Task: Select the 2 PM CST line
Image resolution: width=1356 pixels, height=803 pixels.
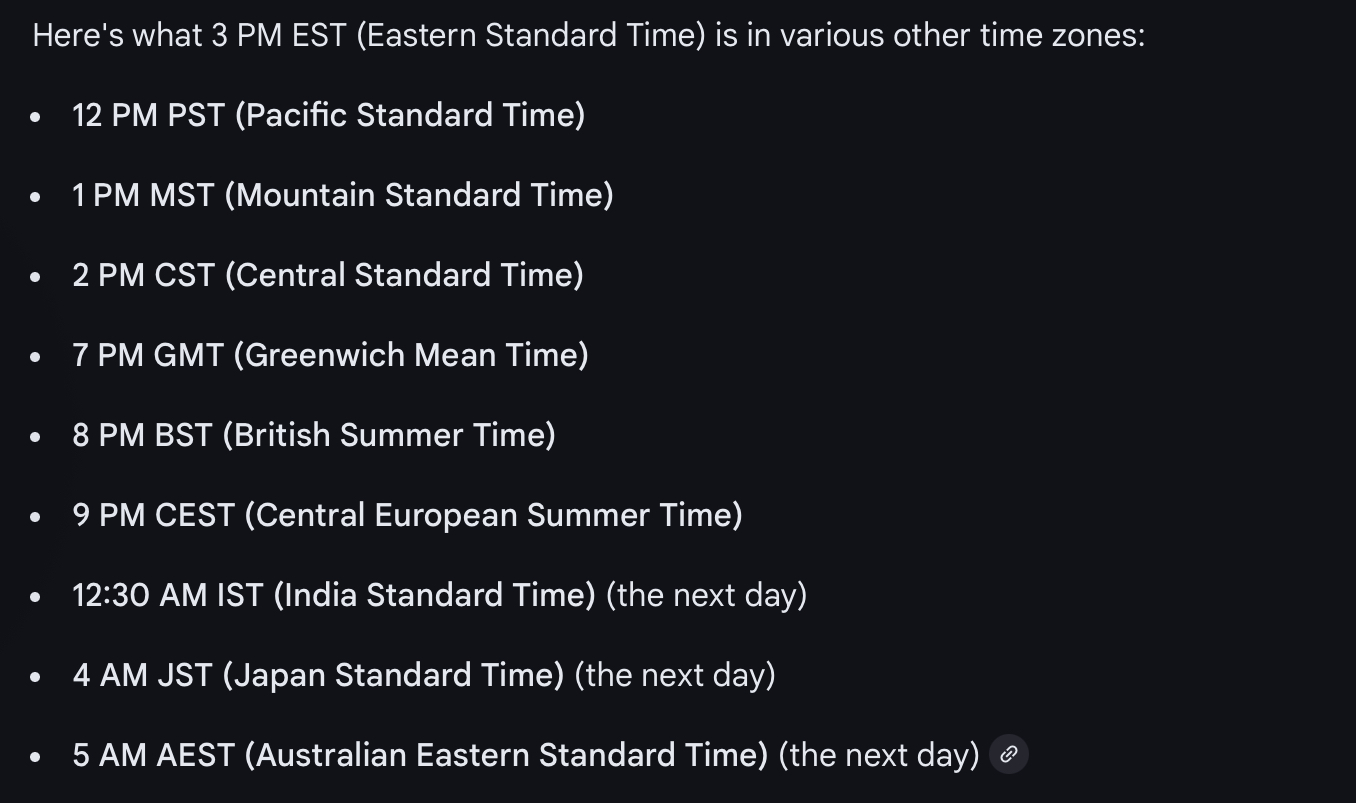Action: pos(328,275)
